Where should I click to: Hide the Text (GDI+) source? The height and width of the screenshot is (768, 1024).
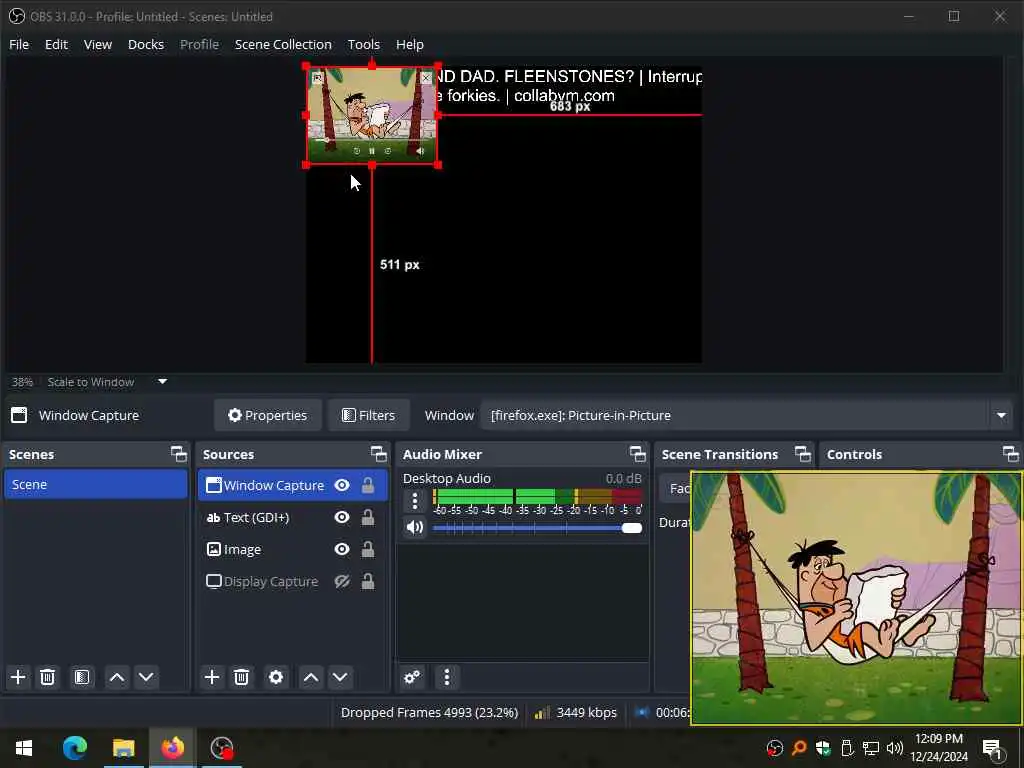pyautogui.click(x=342, y=517)
